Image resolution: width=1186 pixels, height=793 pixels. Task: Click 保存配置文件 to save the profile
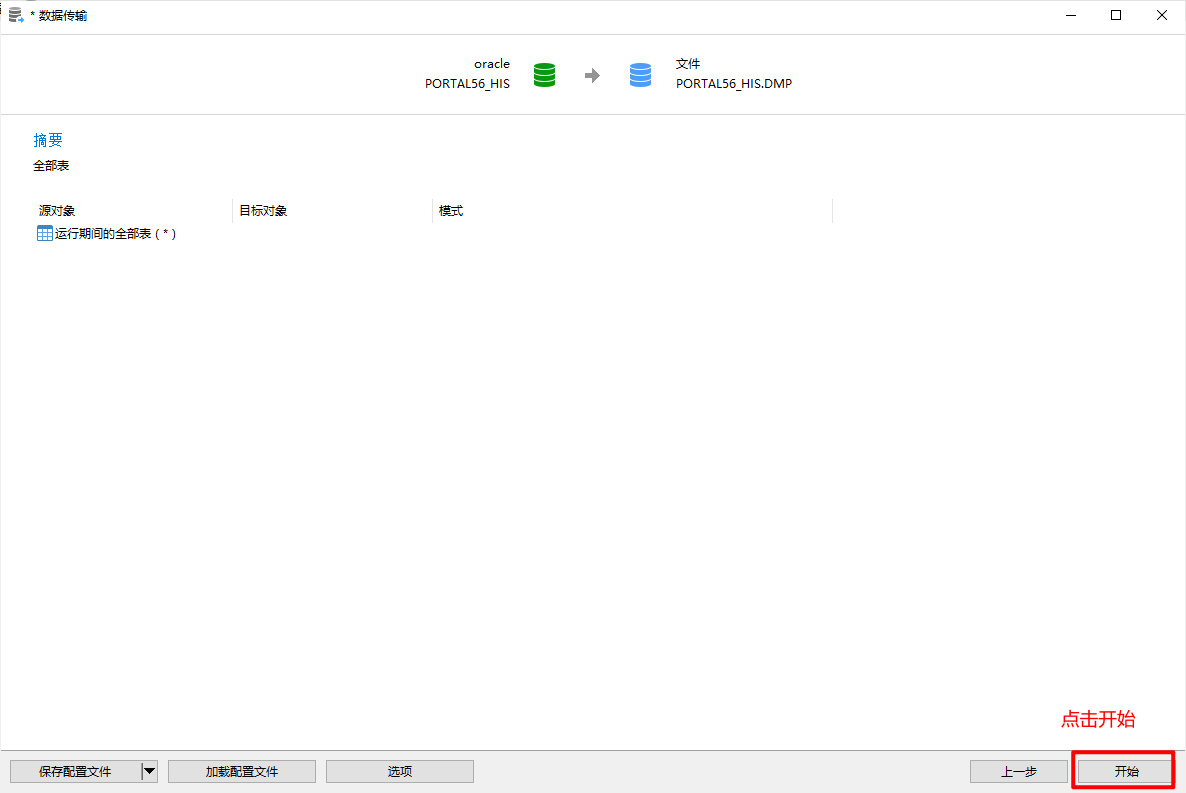point(75,771)
